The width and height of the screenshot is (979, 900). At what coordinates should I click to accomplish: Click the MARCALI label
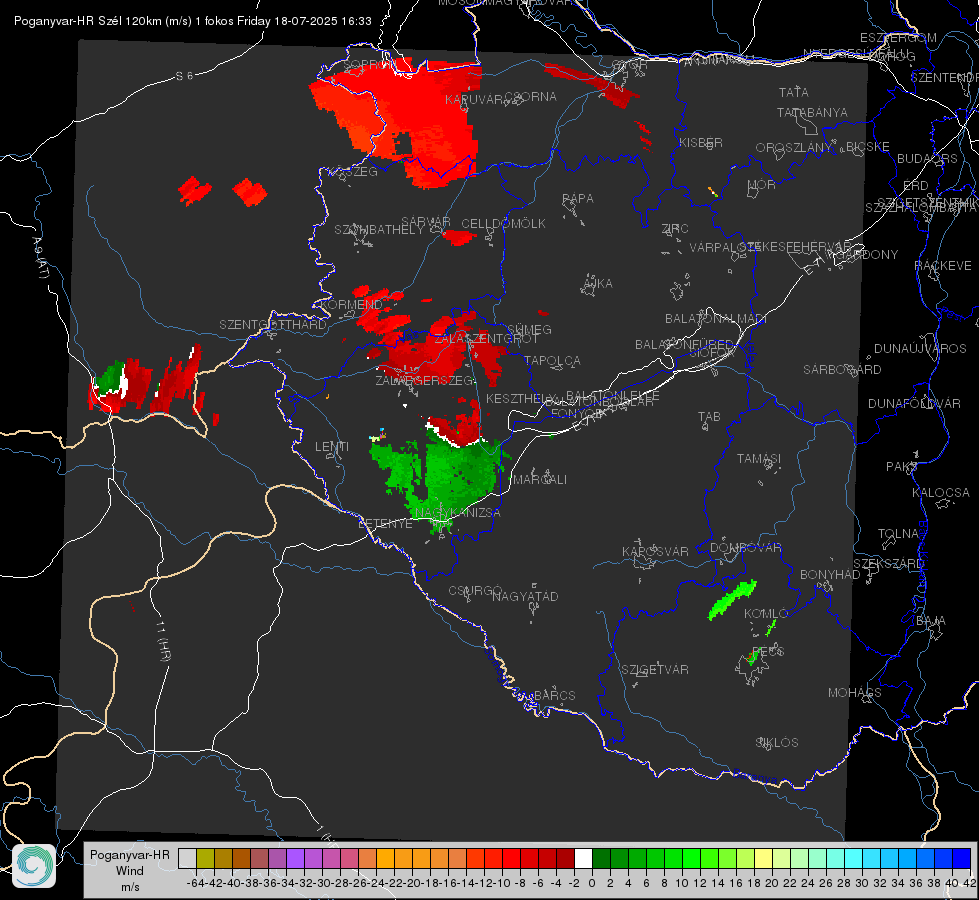(x=541, y=480)
